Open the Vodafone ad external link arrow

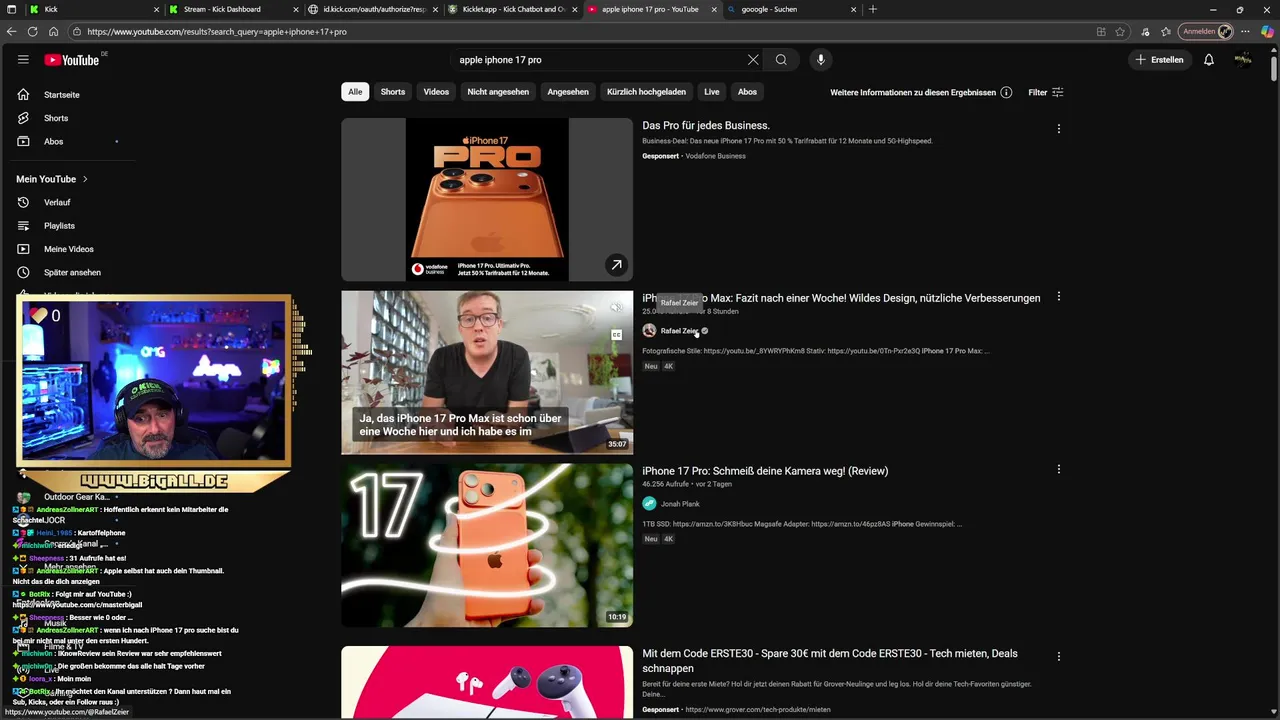(x=616, y=265)
